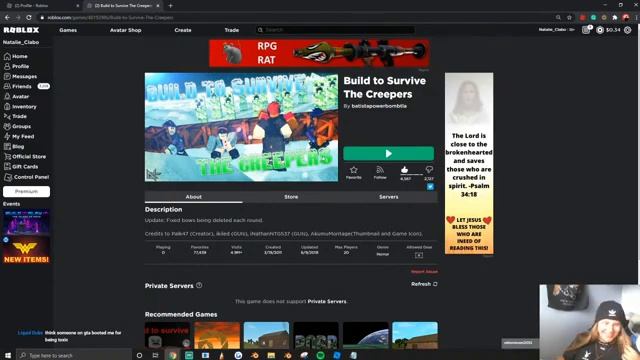Open the Wonder Woman NEW ITEMS event
This screenshot has width=640, height=360.
pos(27,250)
